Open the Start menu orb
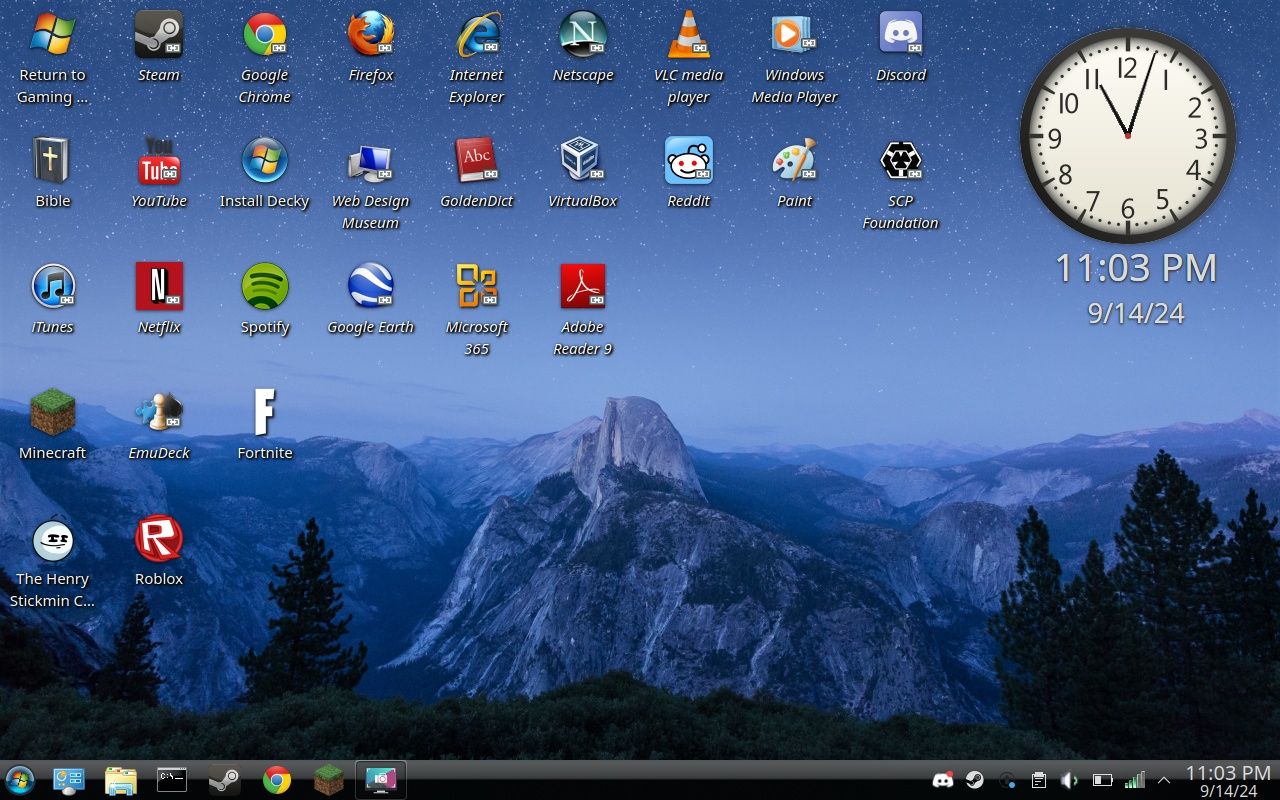This screenshot has width=1280, height=800. coord(19,780)
